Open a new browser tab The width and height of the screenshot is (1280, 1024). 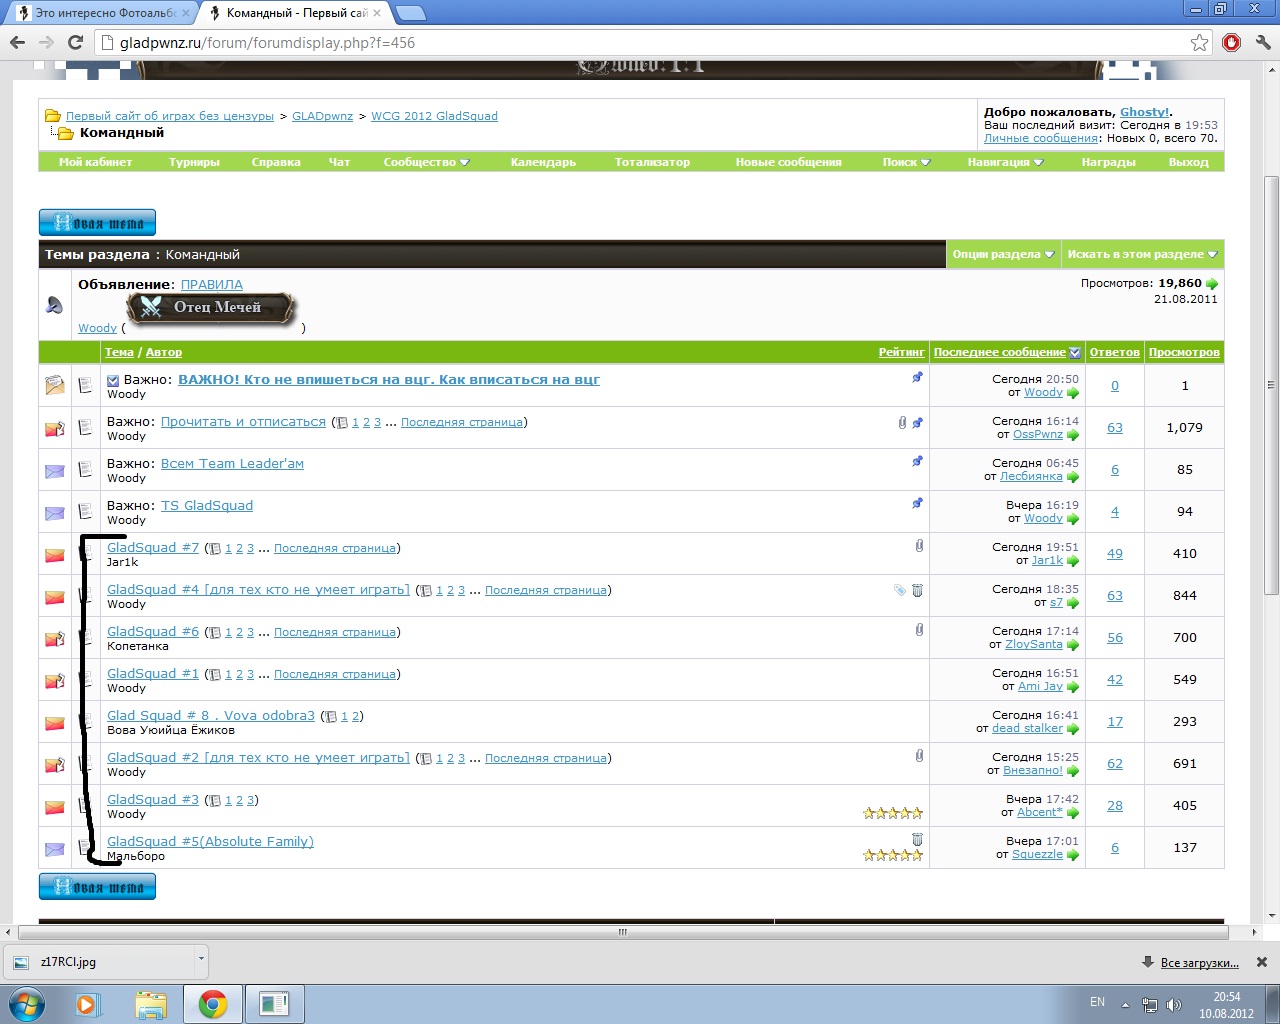pyautogui.click(x=410, y=13)
